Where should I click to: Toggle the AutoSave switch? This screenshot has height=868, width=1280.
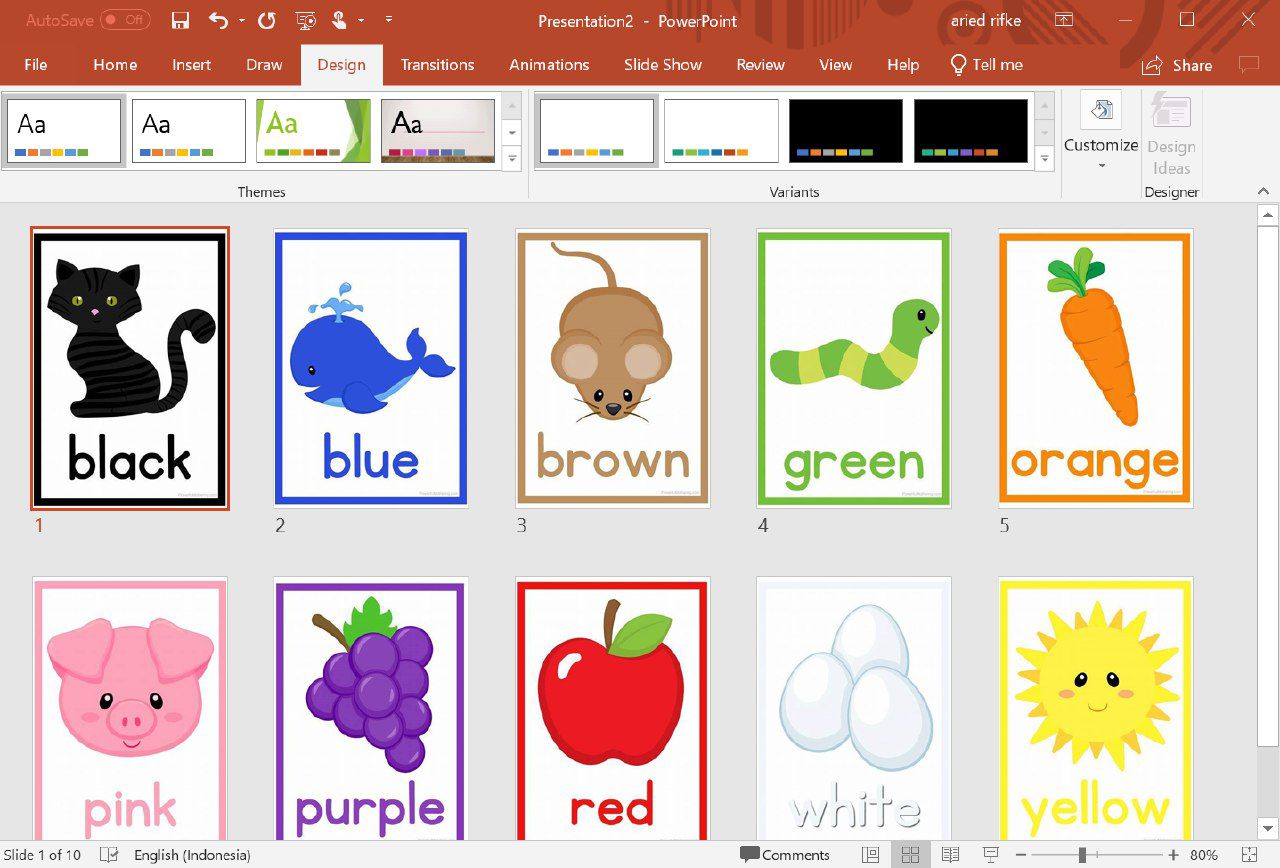[x=125, y=20]
